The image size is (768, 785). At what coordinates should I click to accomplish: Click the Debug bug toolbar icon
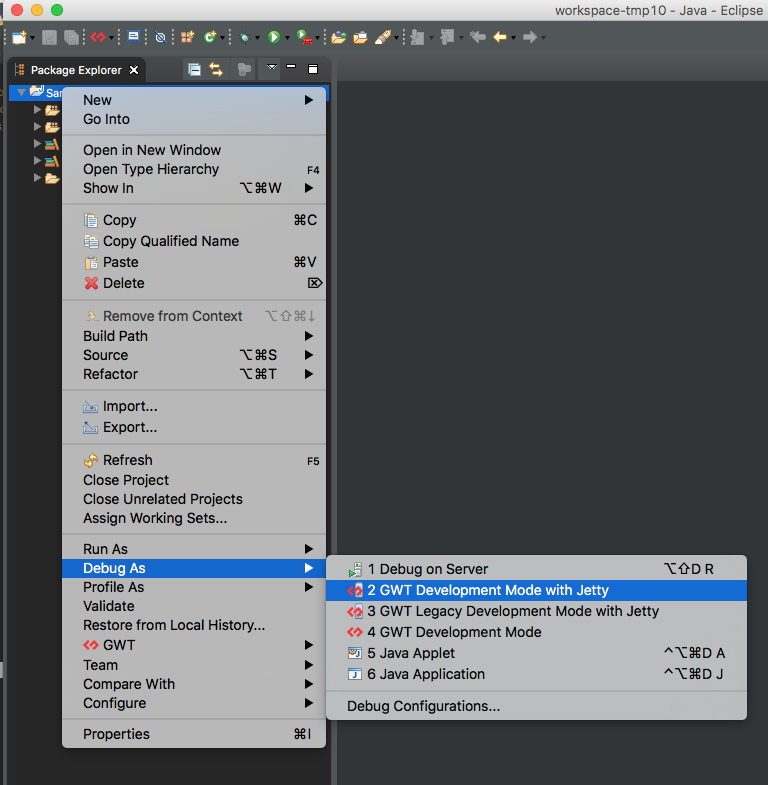point(245,38)
